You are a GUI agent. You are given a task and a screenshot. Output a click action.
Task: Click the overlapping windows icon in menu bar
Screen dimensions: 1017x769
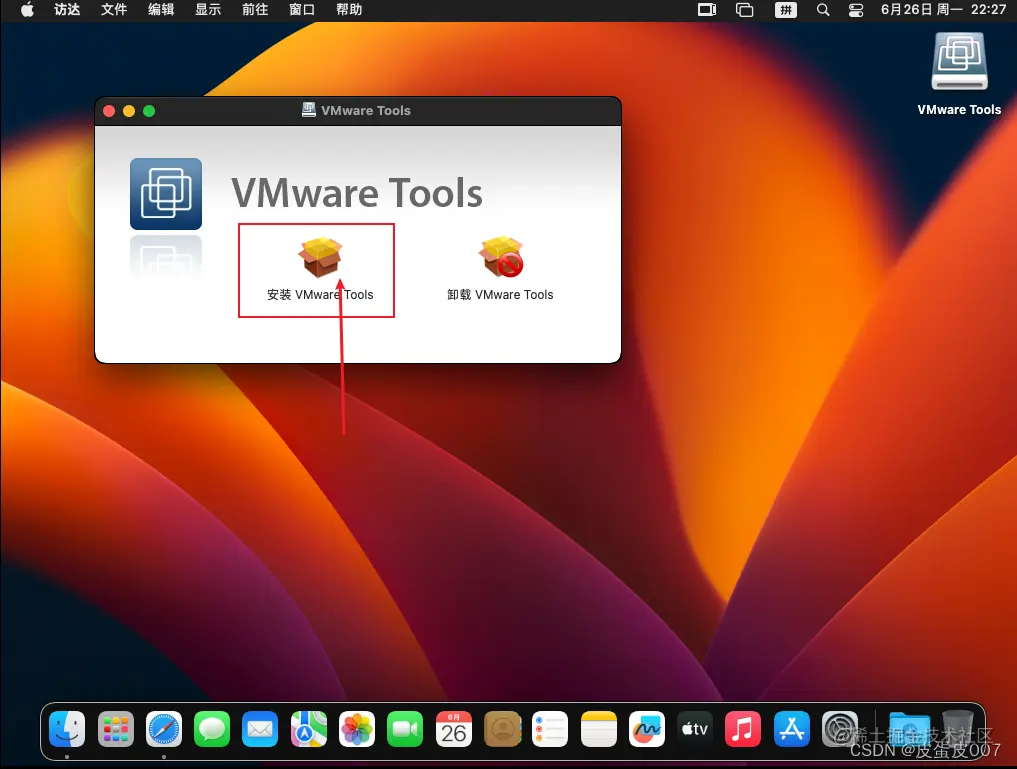pyautogui.click(x=745, y=10)
